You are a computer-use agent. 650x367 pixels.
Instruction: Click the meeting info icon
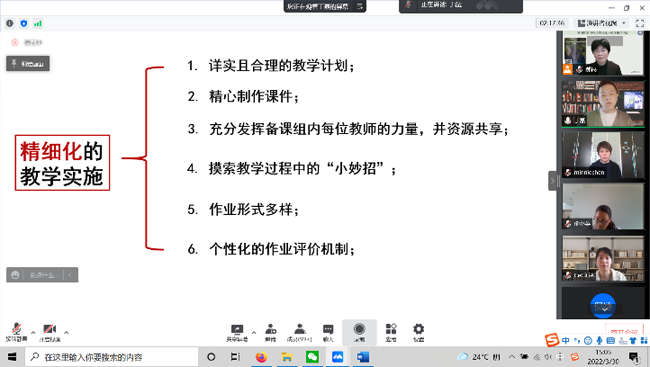(10, 24)
